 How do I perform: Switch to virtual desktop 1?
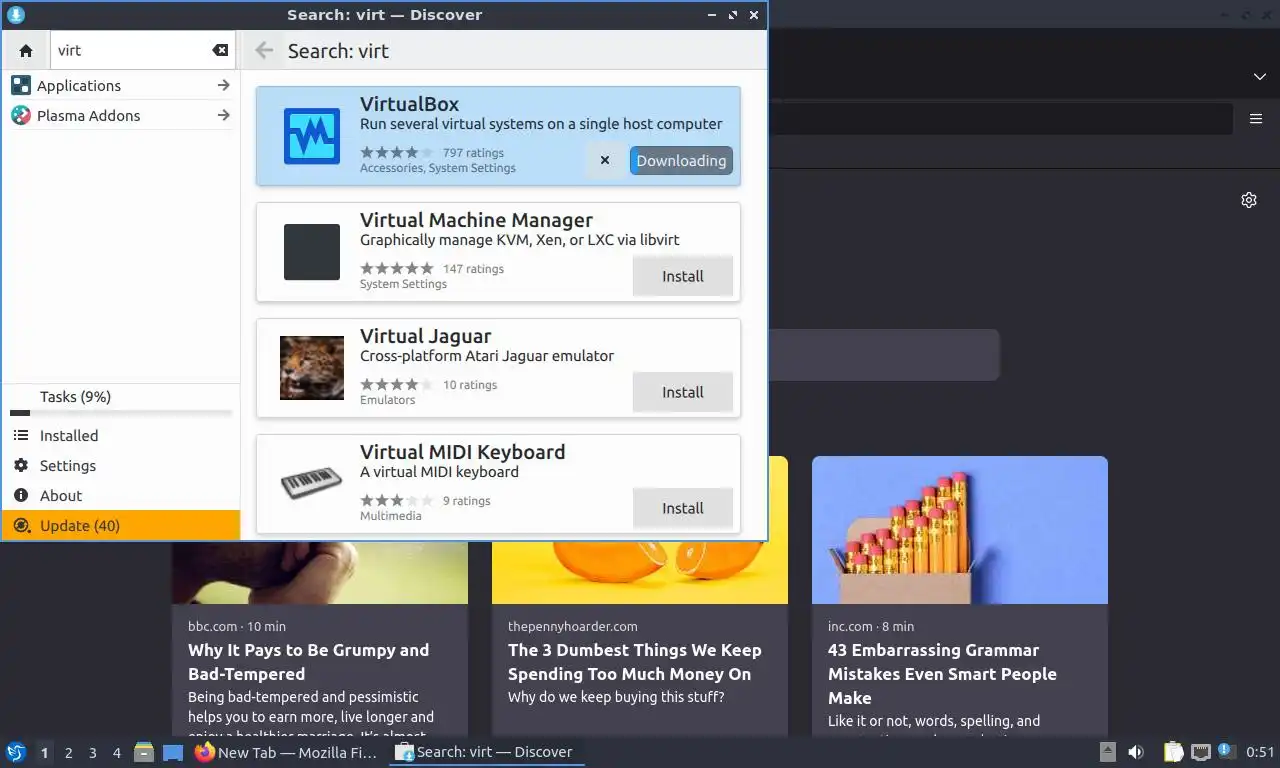[x=44, y=753]
